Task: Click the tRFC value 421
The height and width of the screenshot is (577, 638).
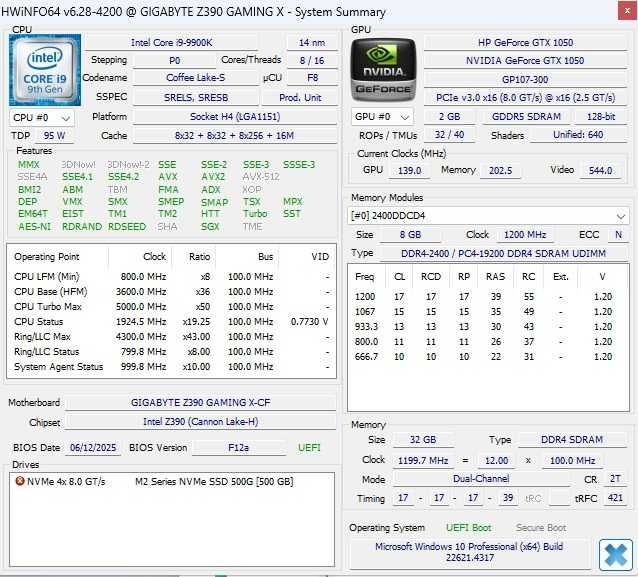Action: click(615, 498)
